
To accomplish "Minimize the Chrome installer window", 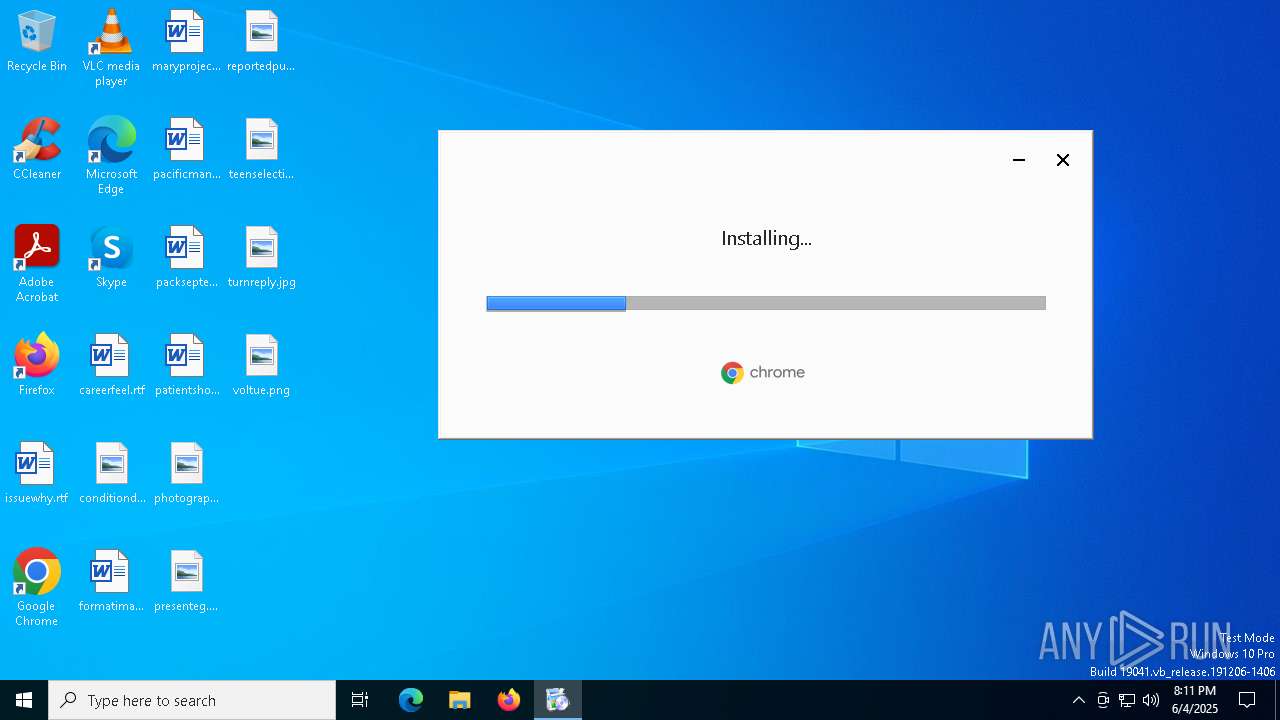I will click(x=1019, y=160).
